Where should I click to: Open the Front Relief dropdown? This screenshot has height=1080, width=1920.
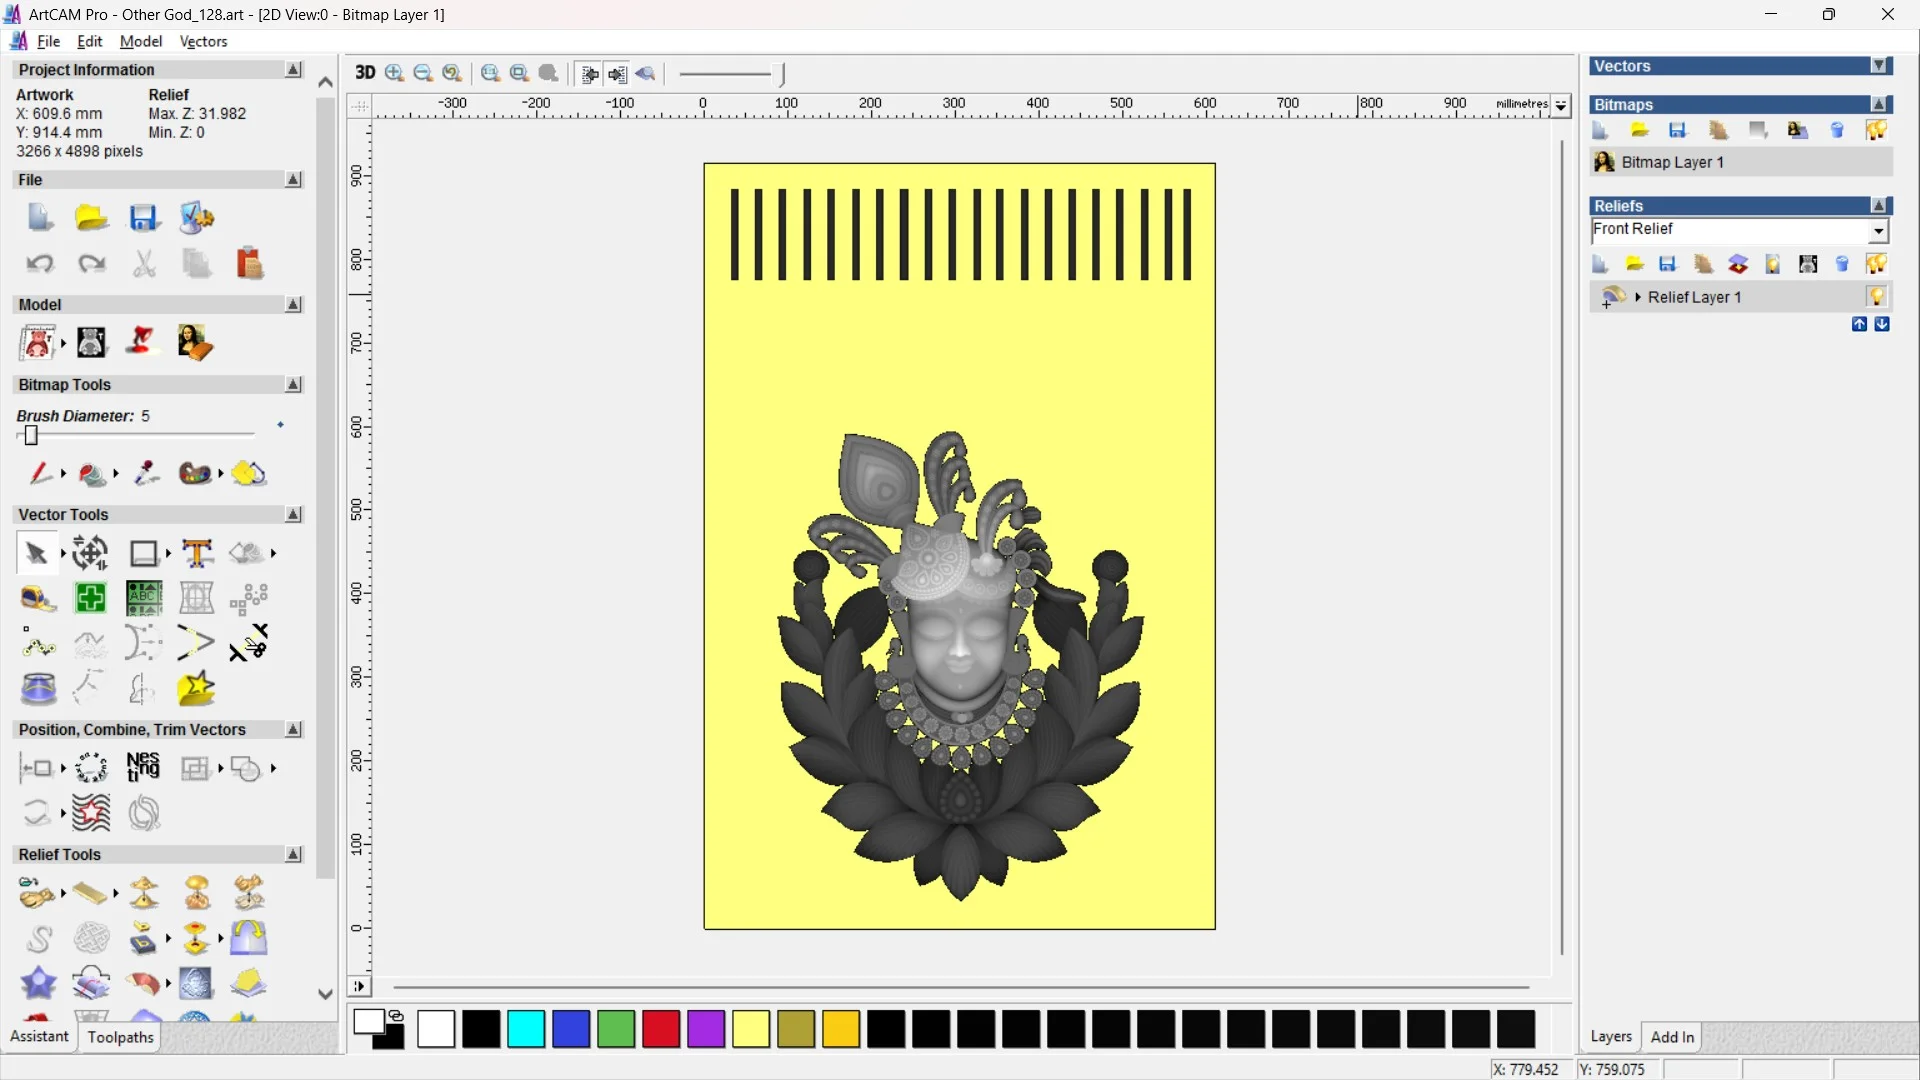(1879, 231)
